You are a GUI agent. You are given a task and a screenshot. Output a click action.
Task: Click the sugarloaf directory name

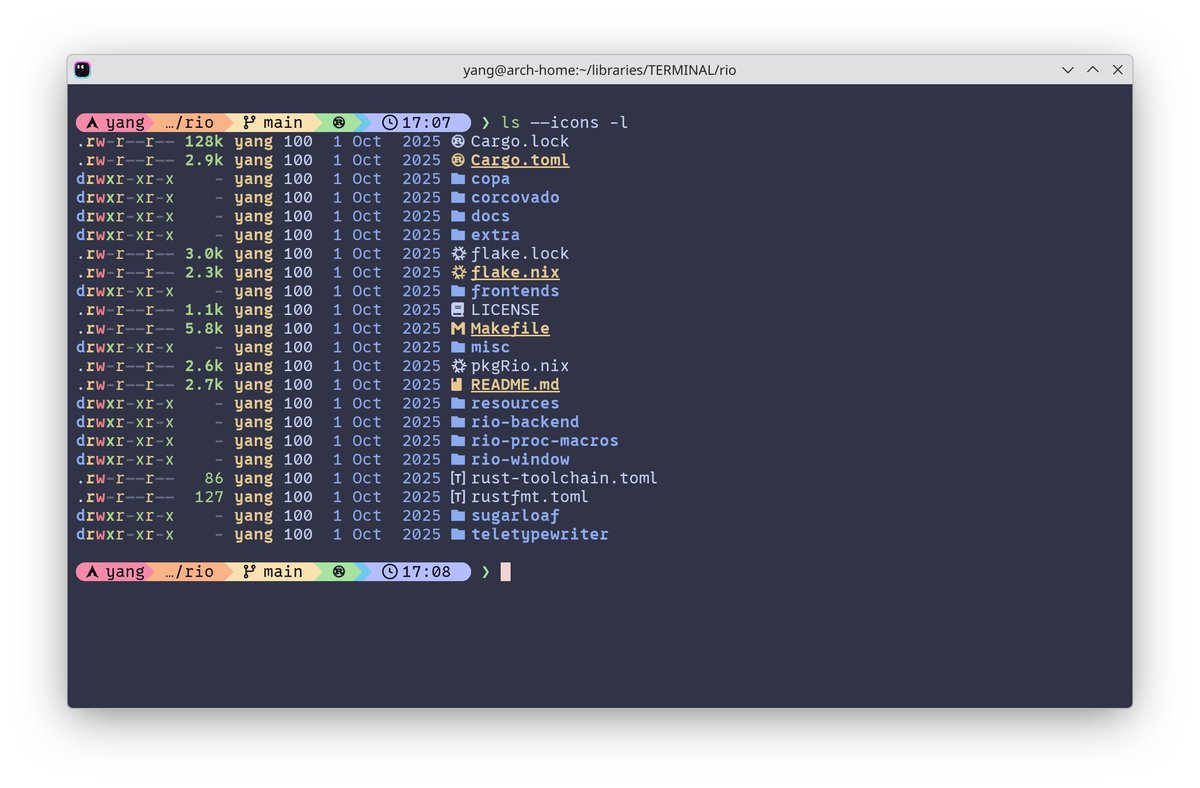(x=515, y=516)
